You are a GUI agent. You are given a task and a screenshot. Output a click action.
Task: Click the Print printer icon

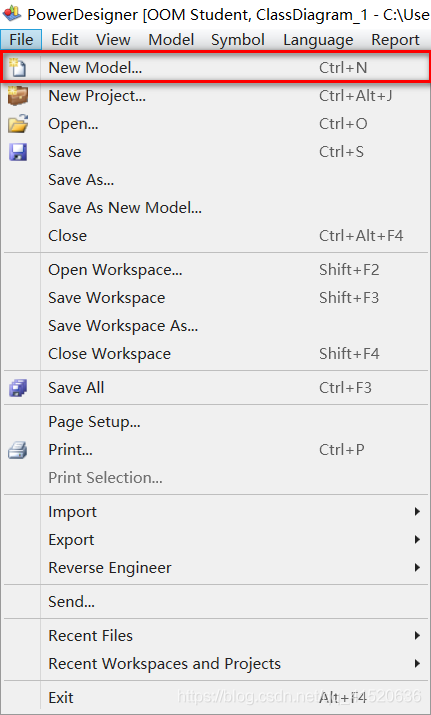(x=18, y=450)
